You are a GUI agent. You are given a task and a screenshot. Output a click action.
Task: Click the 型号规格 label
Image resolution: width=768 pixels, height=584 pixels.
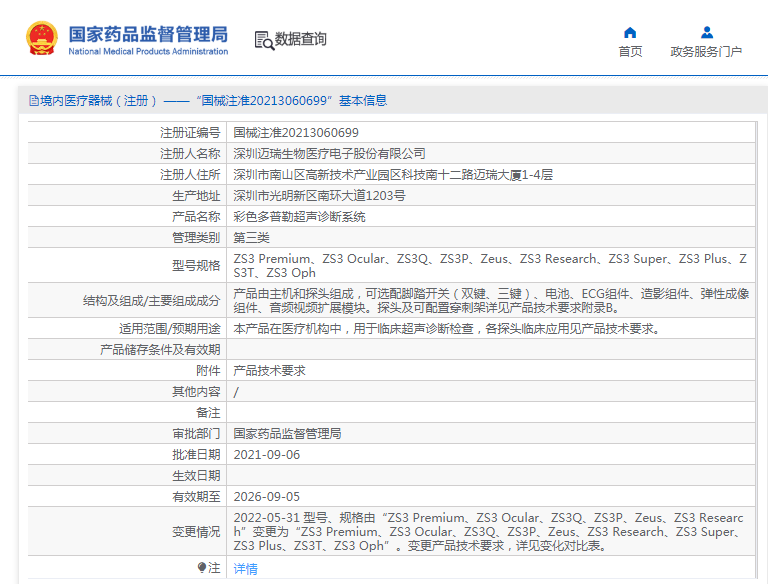coord(196,266)
